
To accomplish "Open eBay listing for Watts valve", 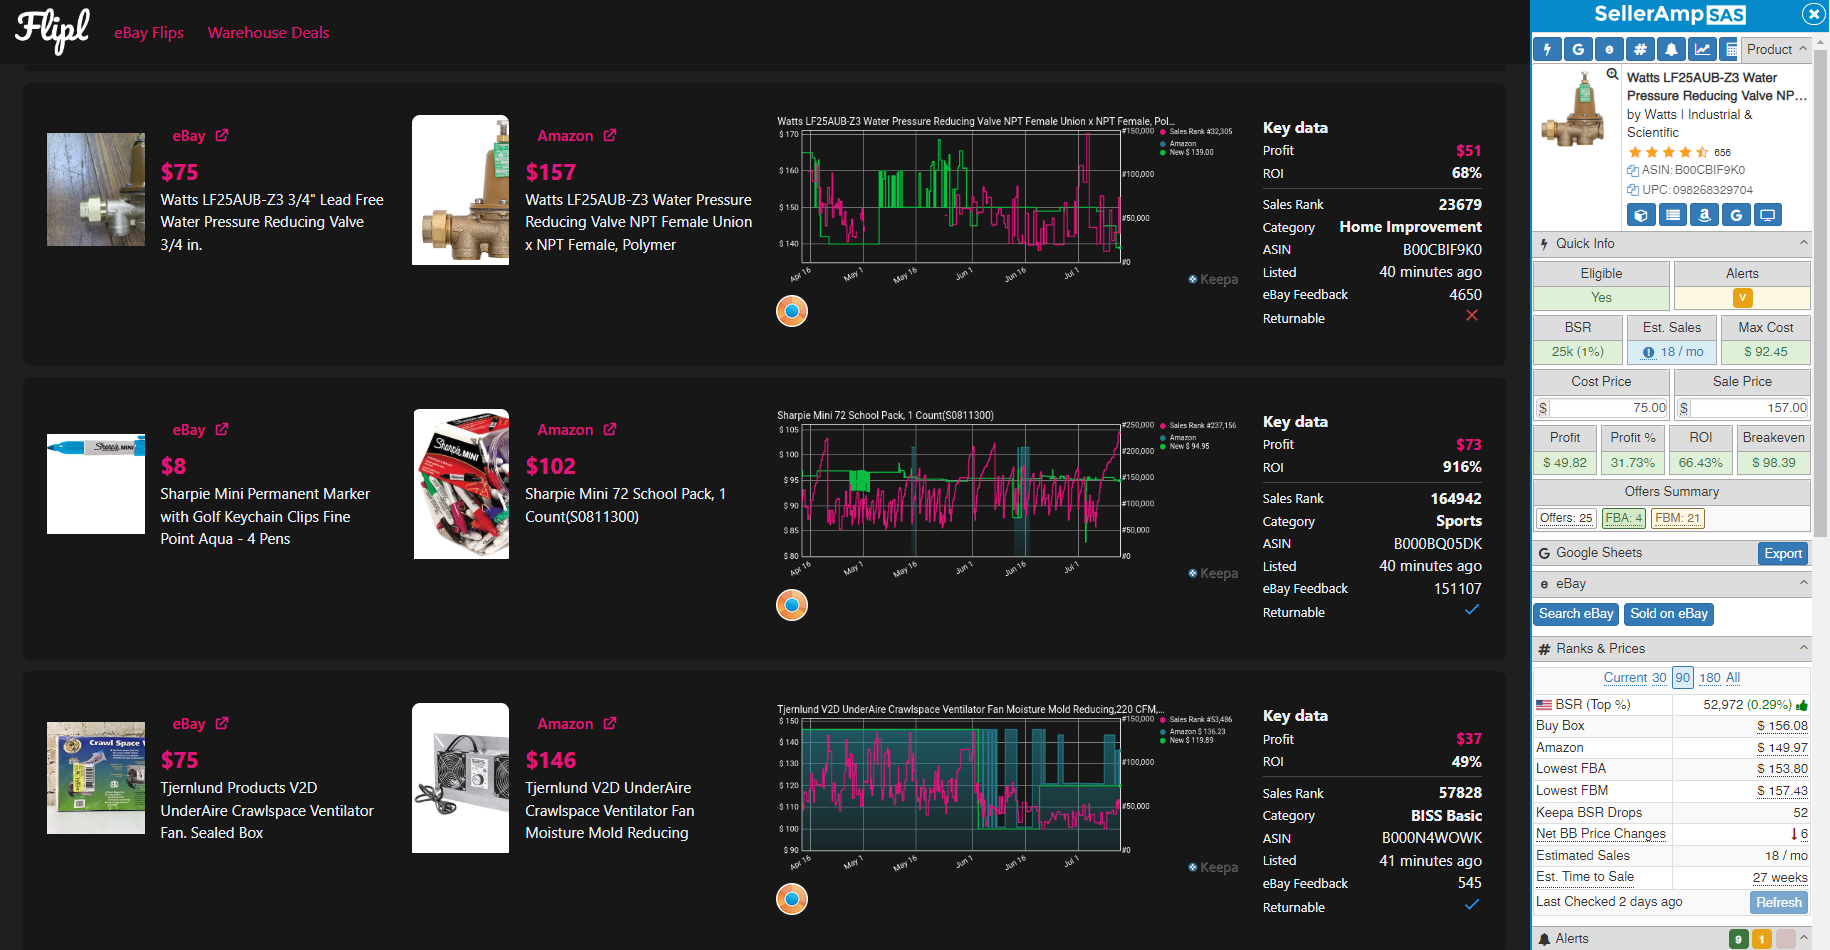I will coord(201,136).
